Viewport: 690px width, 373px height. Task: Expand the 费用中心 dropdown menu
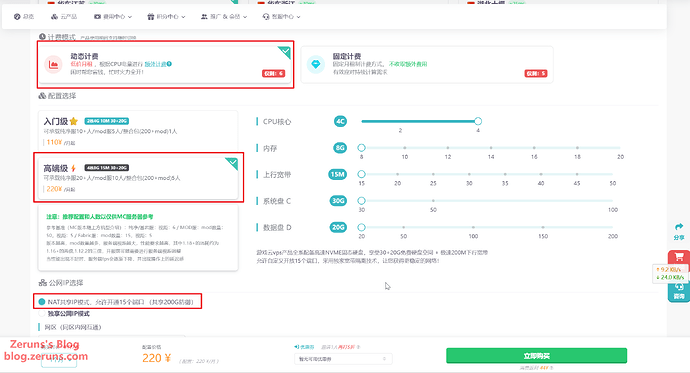113,17
